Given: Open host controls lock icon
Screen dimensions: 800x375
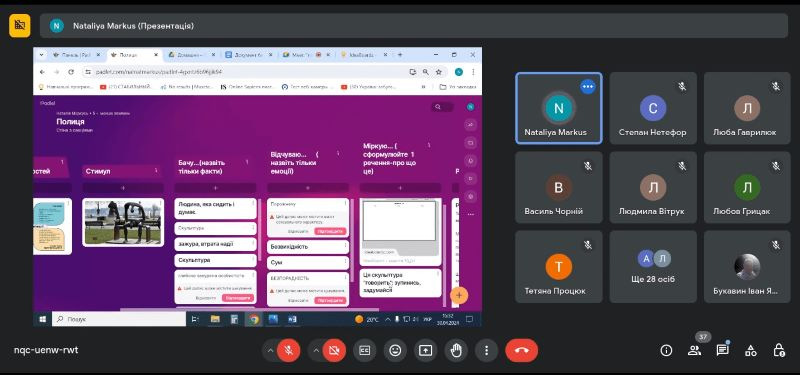Looking at the screenshot, I should coord(779,351).
